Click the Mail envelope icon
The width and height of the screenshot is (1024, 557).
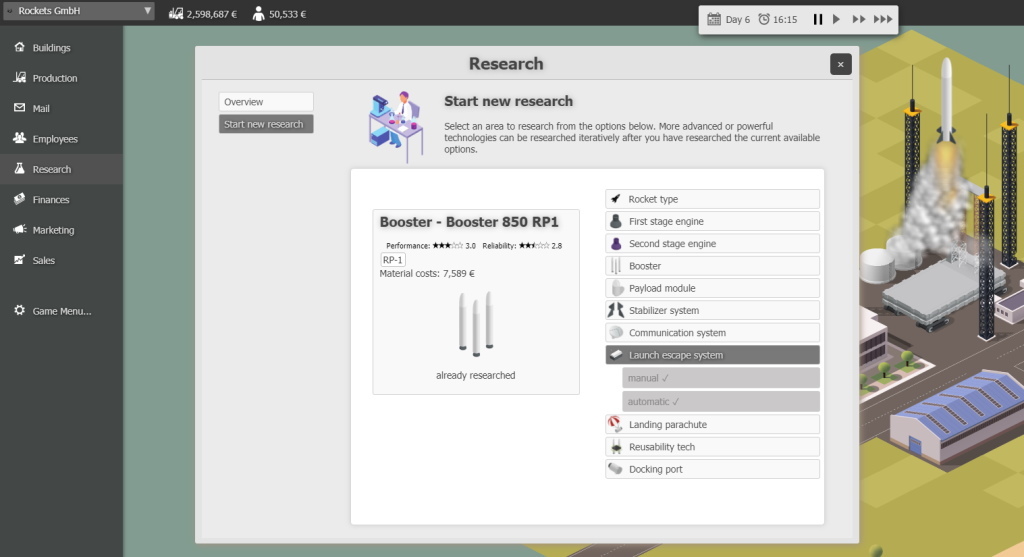click(x=19, y=108)
